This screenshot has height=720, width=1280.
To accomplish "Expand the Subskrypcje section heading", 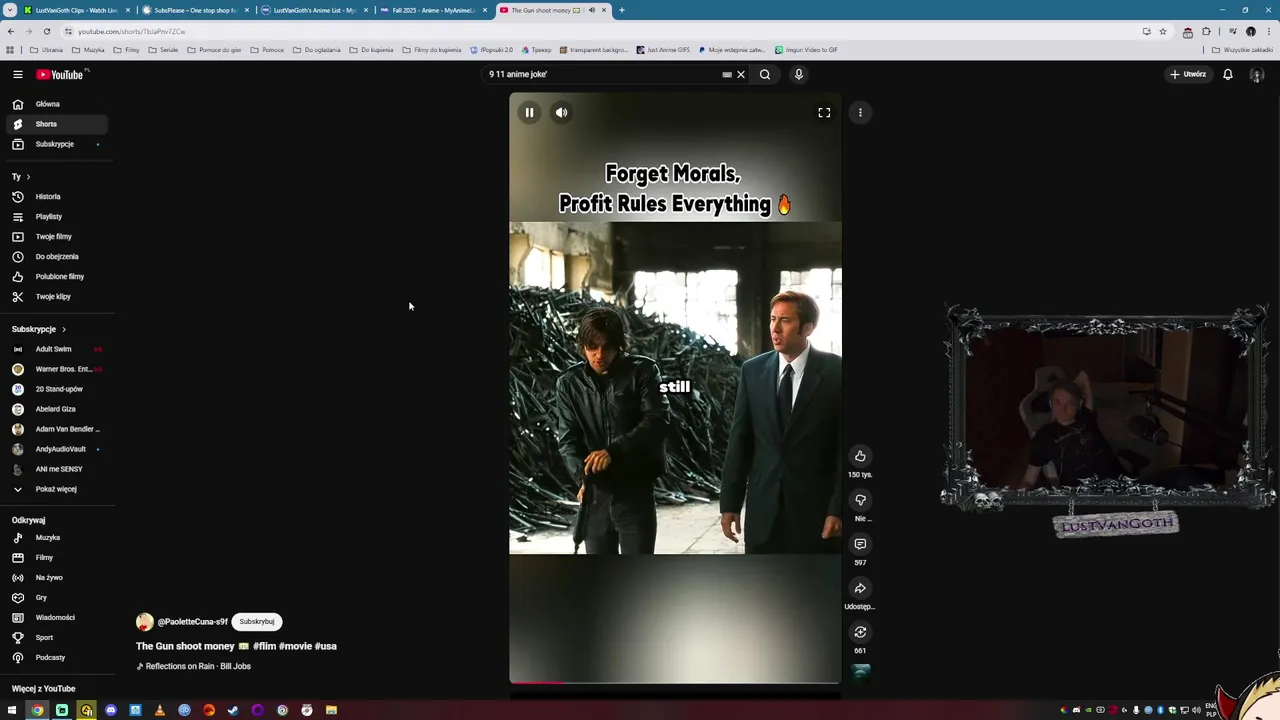I will pos(39,329).
